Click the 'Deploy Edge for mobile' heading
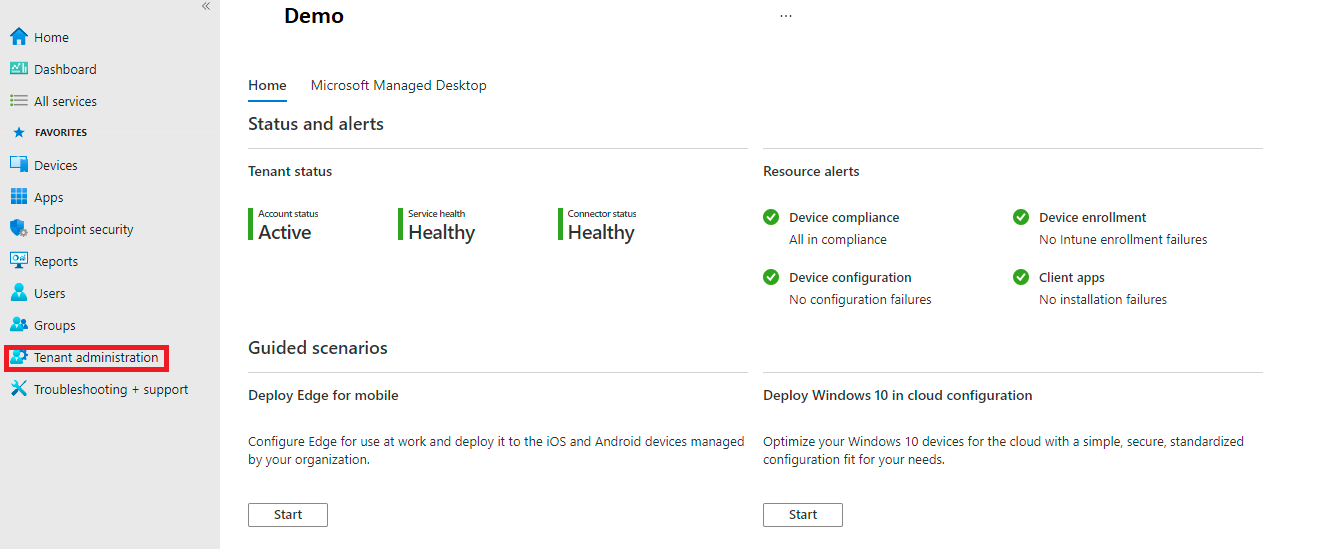Screen dimensions: 1321x549 323,395
